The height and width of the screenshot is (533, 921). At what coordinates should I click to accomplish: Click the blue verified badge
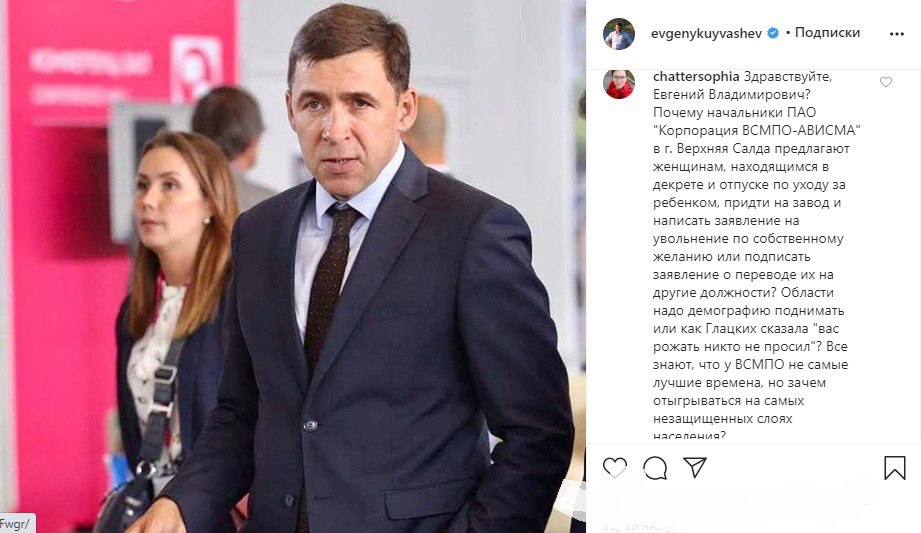(774, 33)
